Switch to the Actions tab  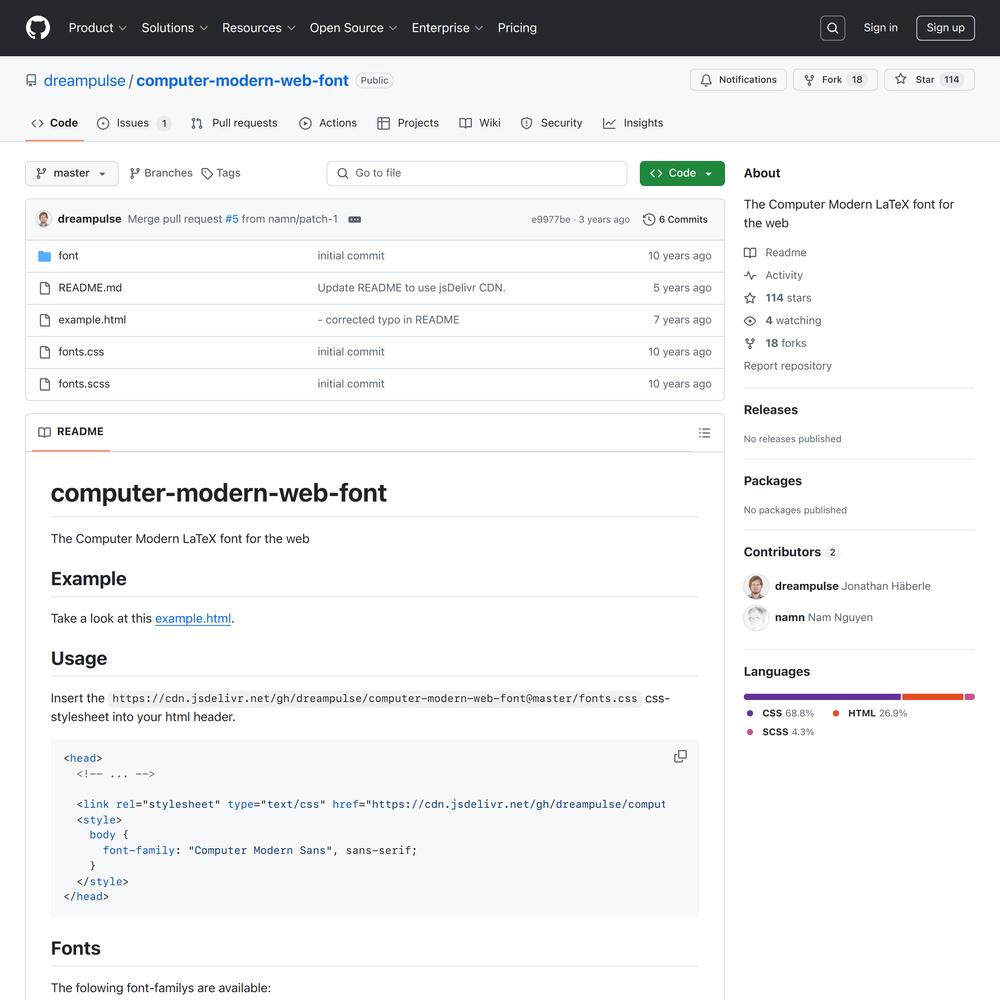point(328,123)
